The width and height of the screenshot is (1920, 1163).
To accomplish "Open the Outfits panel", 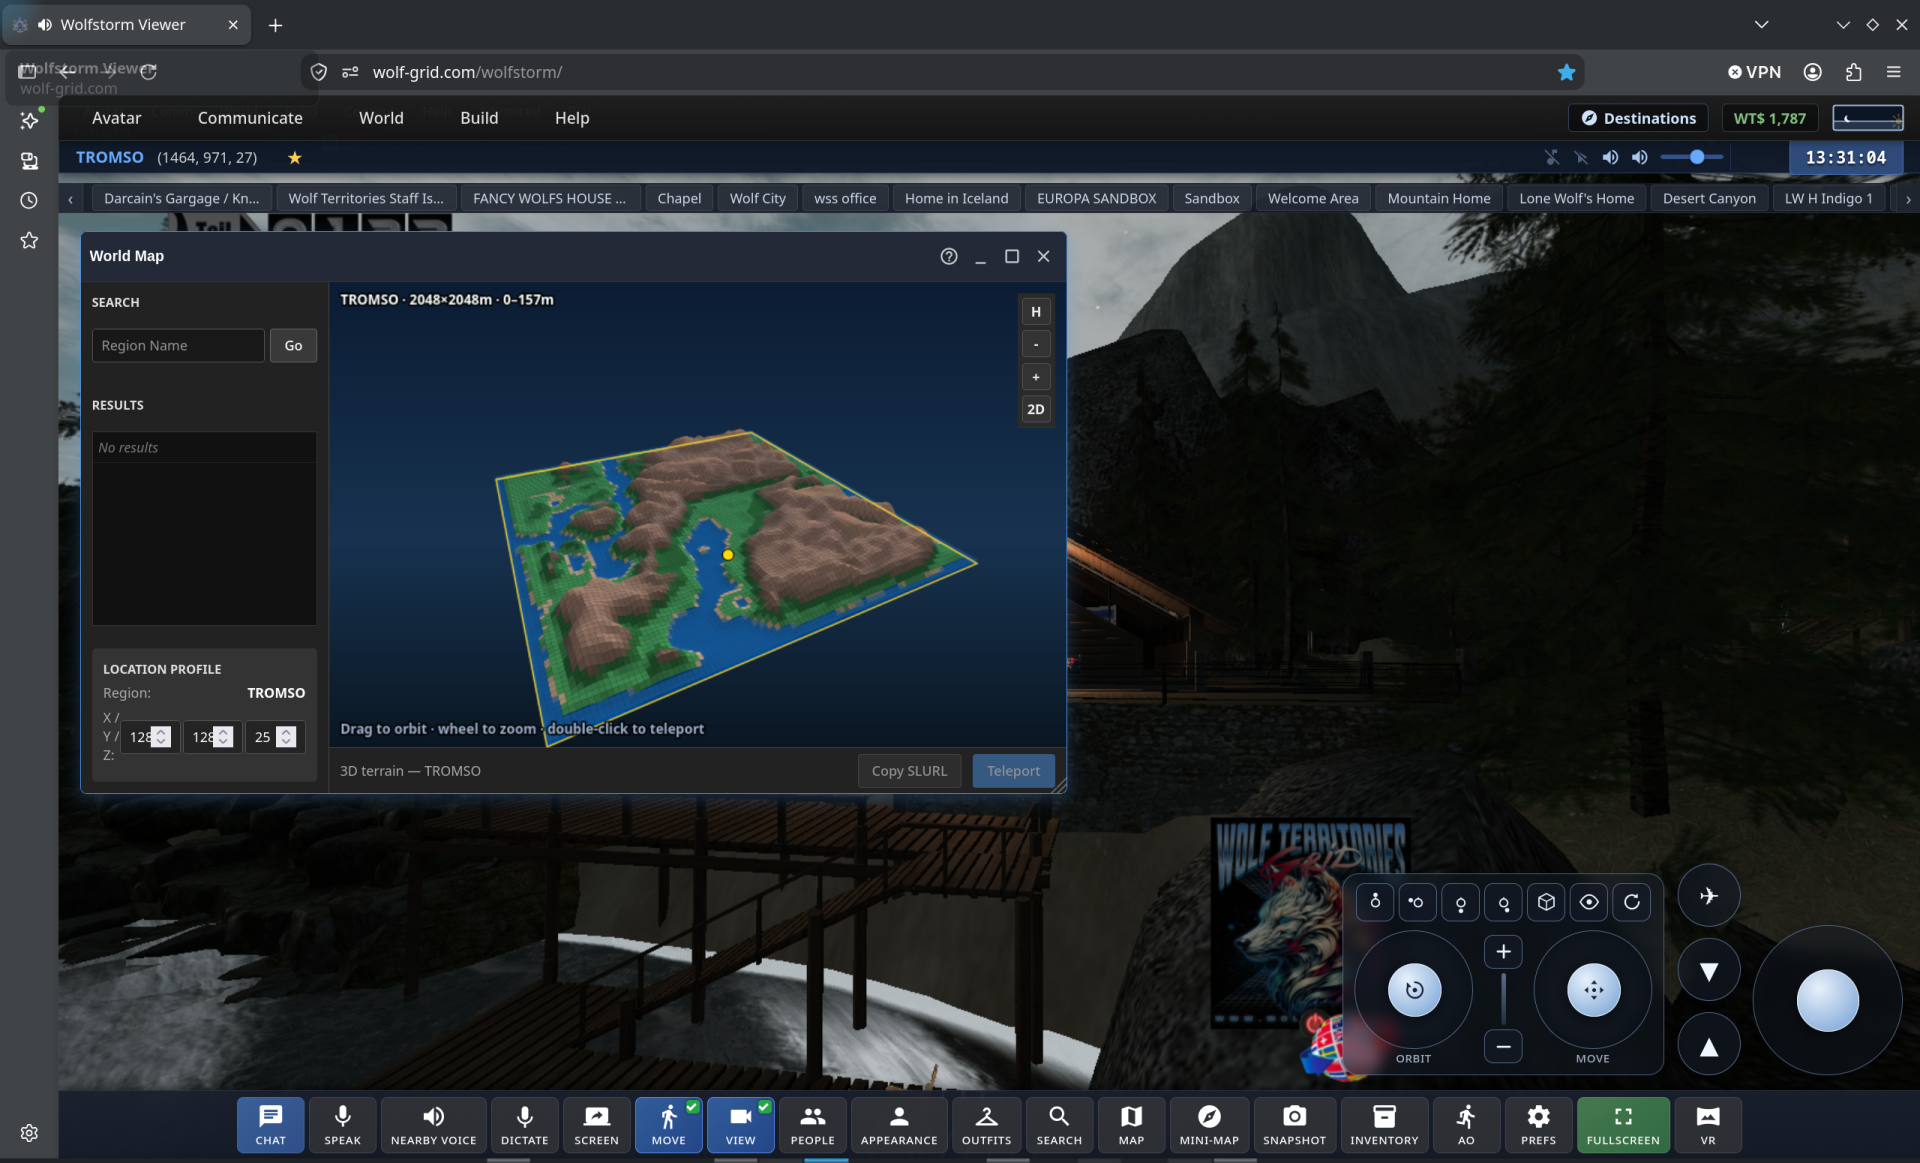I will [986, 1125].
